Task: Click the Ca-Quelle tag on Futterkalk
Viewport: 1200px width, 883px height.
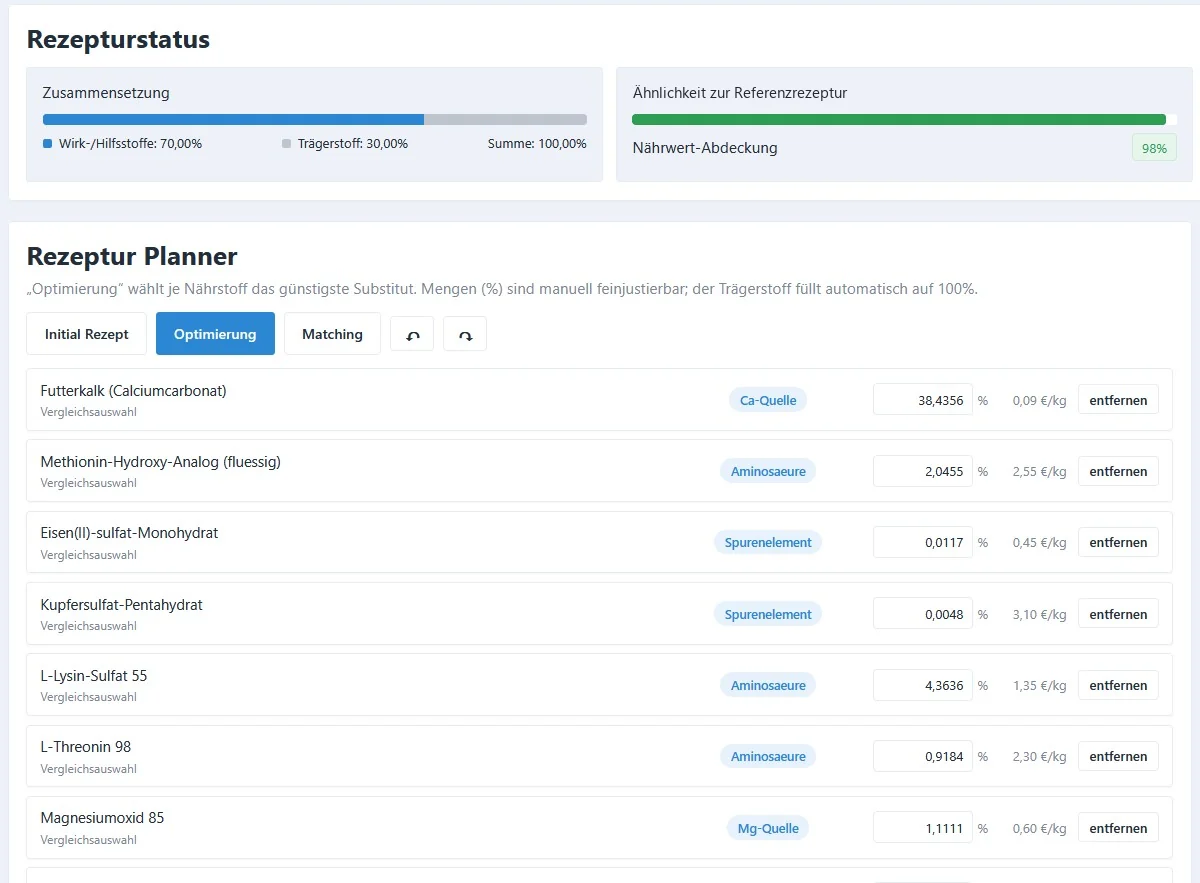Action: tap(767, 400)
